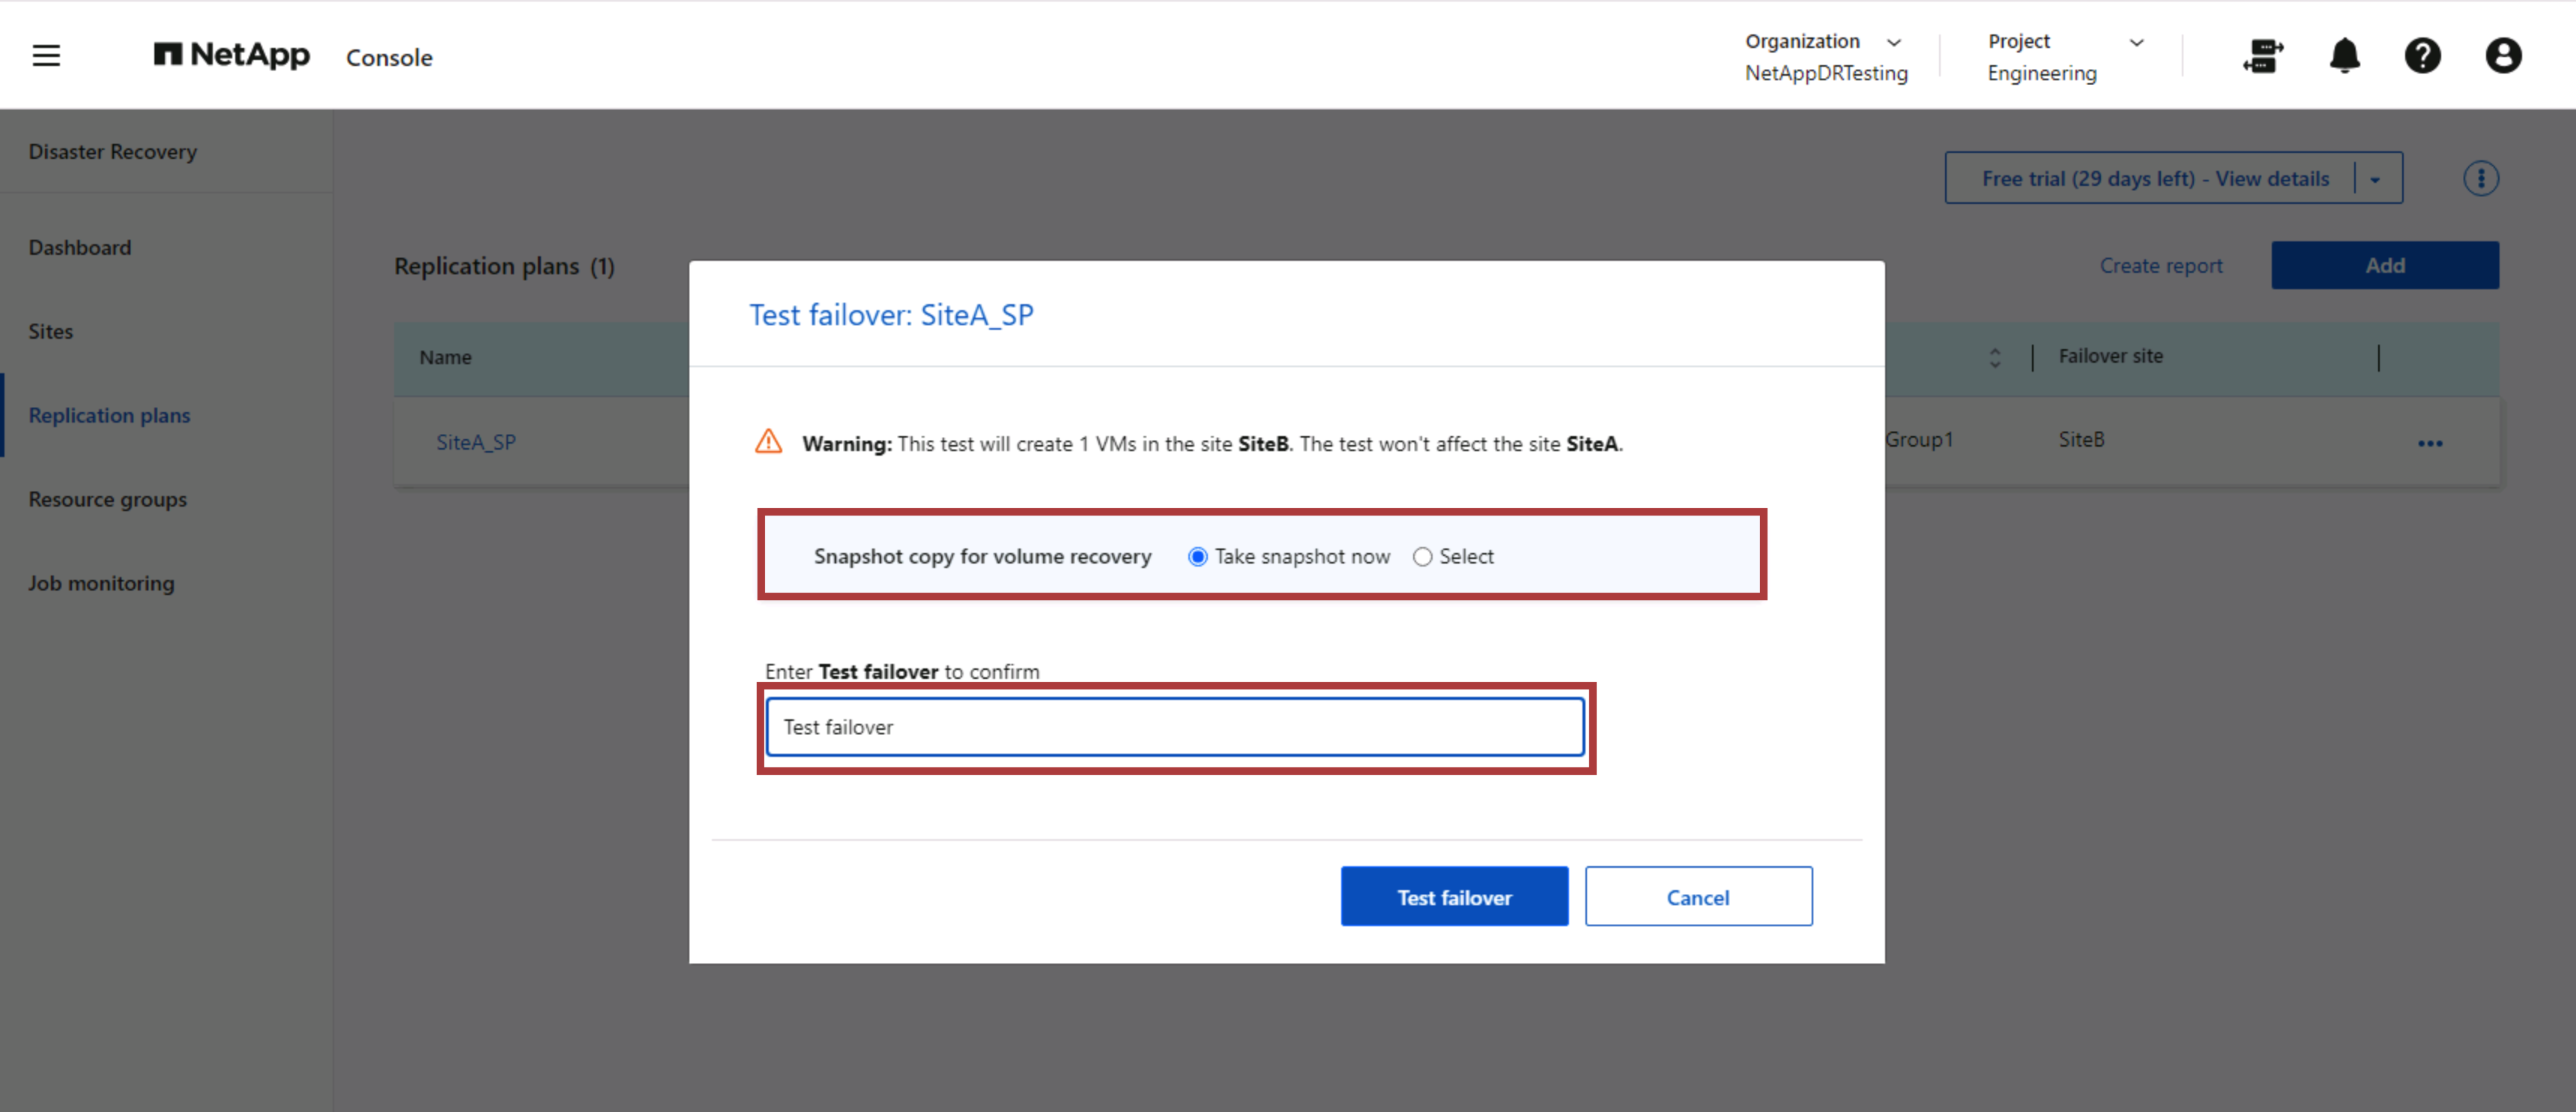Open the help question mark icon

[x=2423, y=56]
